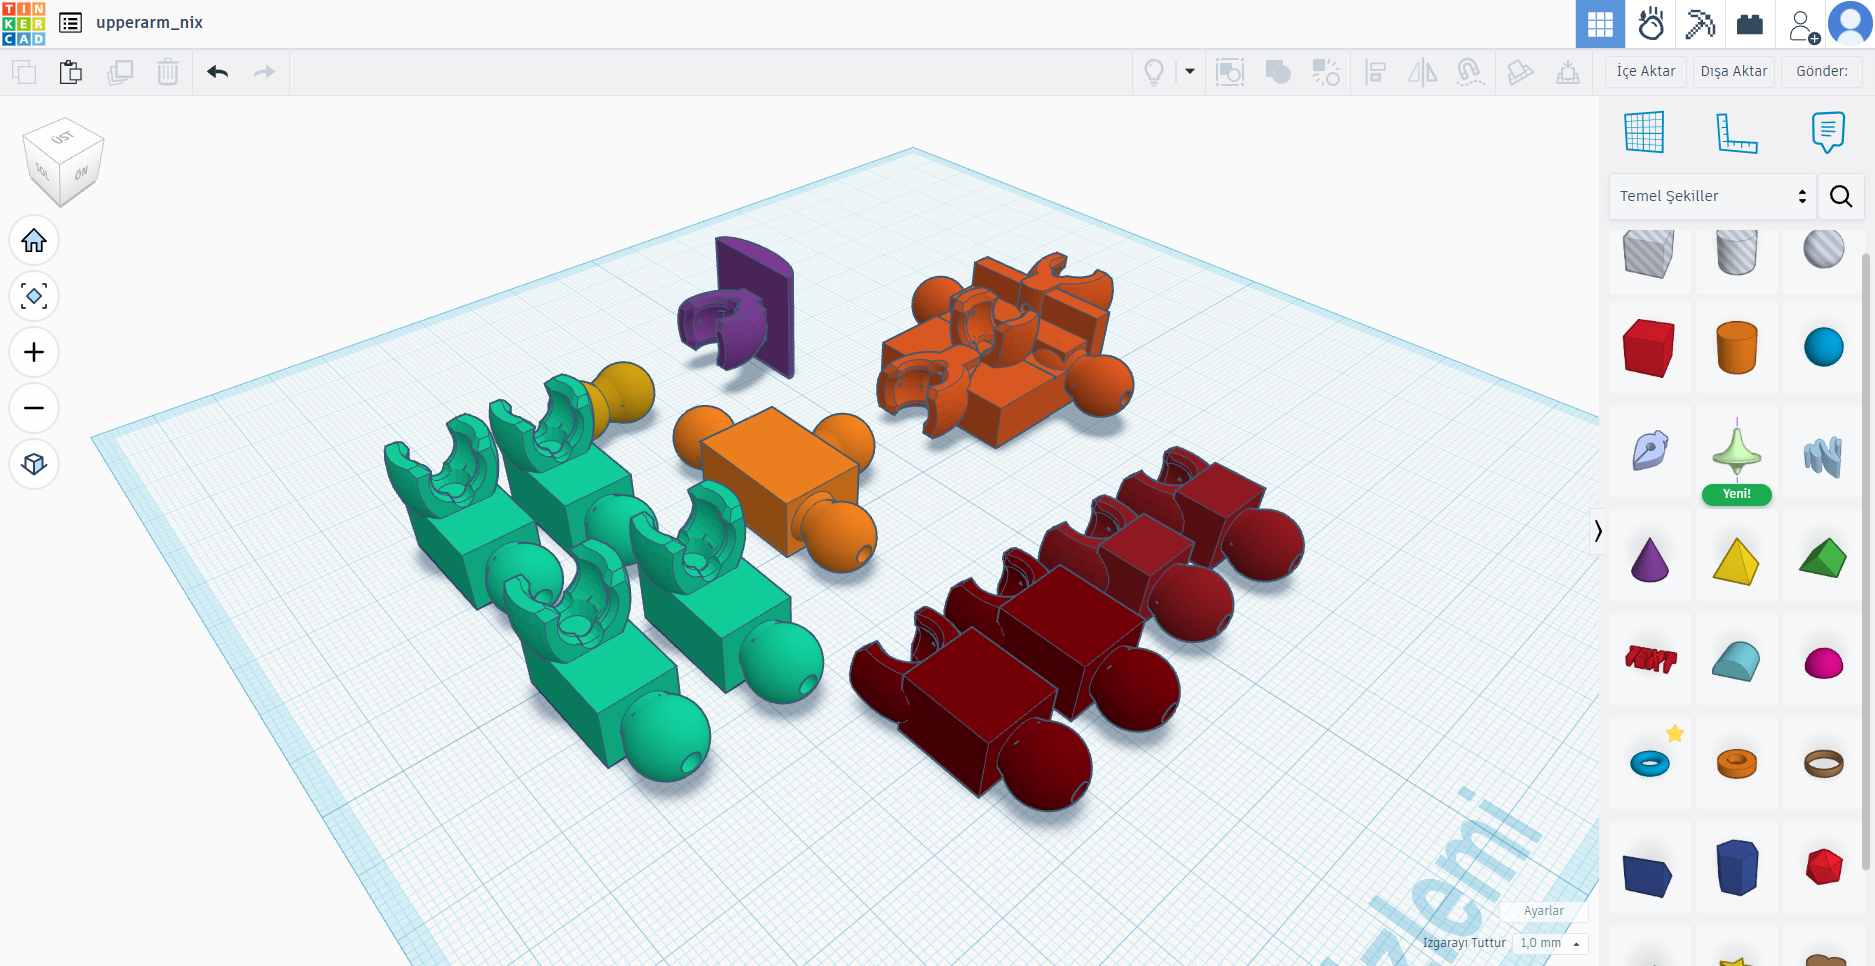Pick the green Roof shape
The height and width of the screenshot is (966, 1875).
tap(1823, 558)
